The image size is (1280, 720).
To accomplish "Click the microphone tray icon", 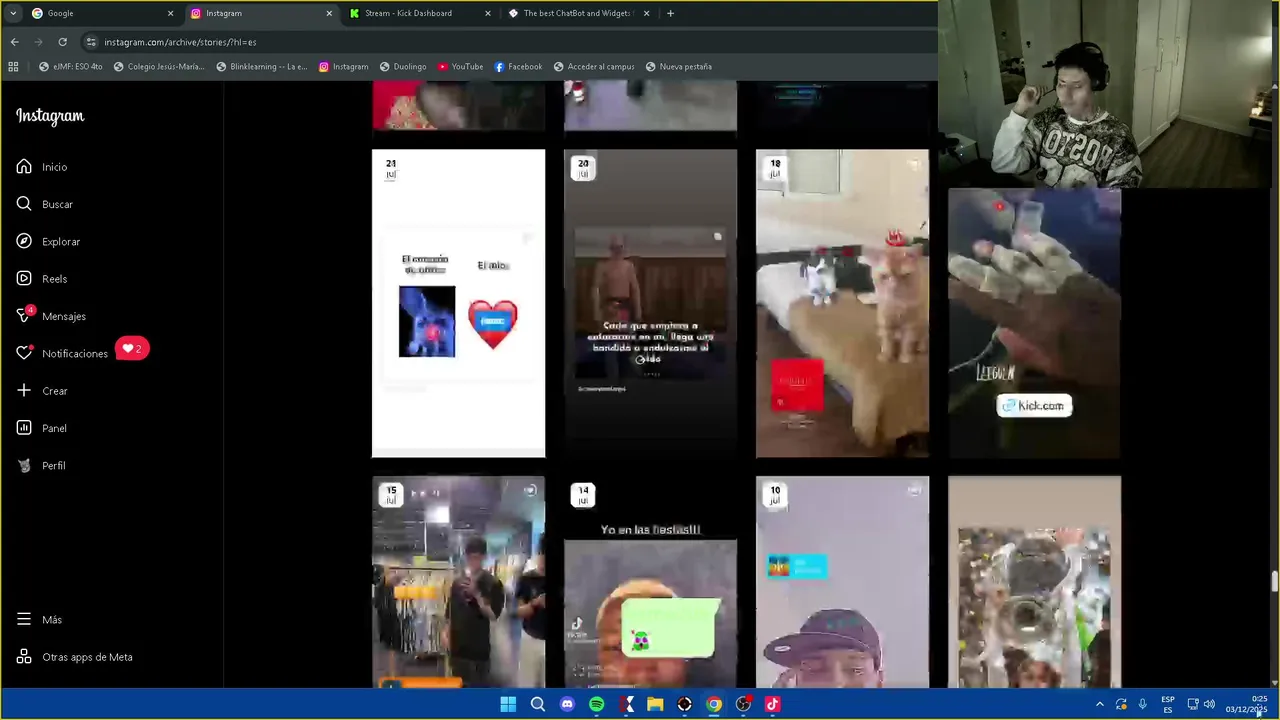I will [1142, 704].
